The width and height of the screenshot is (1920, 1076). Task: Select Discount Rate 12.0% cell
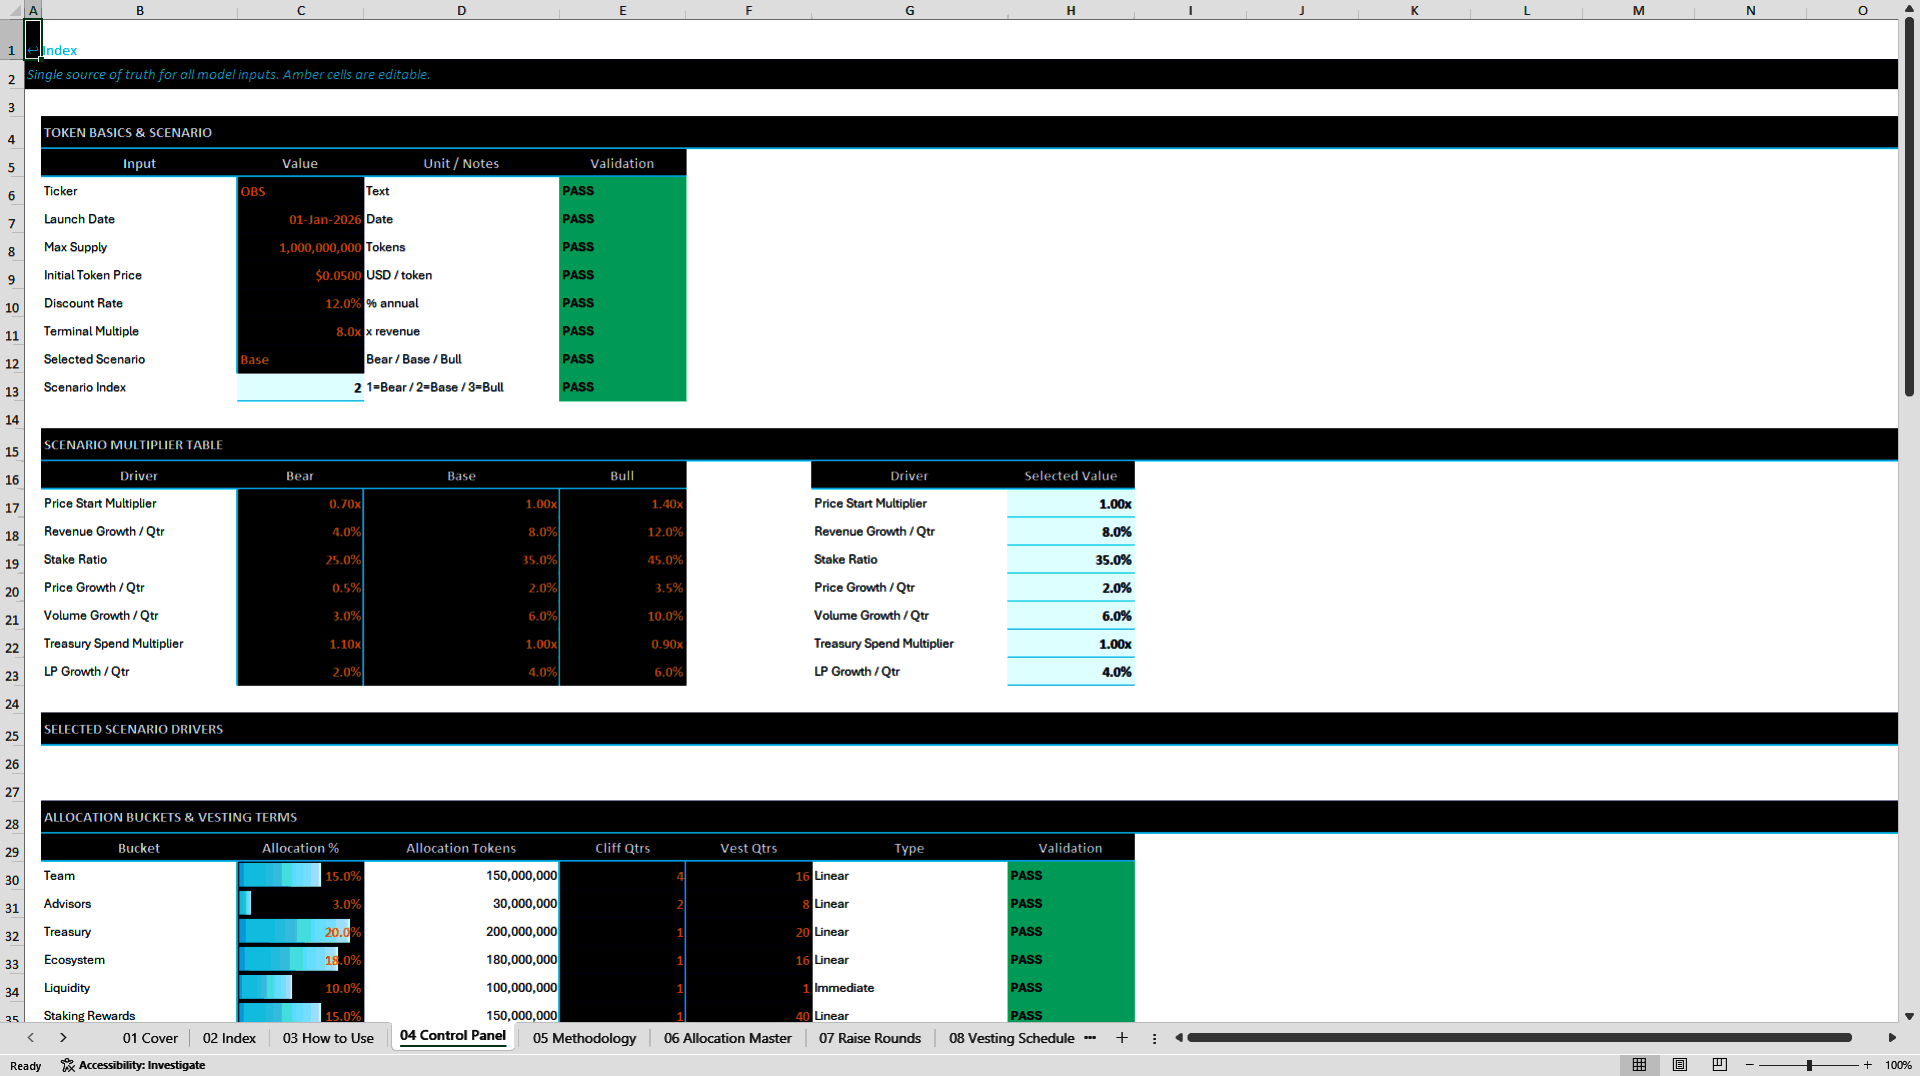pos(300,303)
